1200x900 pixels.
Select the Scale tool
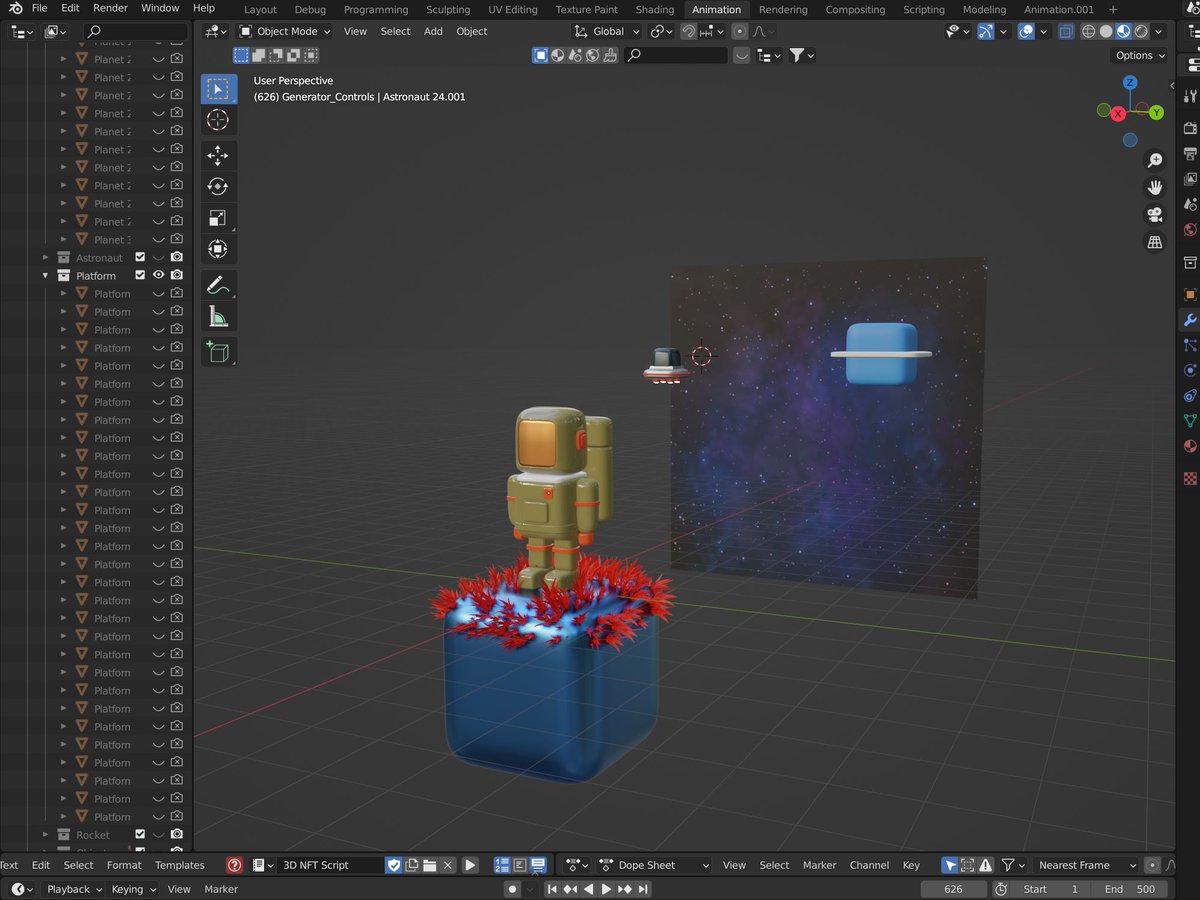coord(218,218)
